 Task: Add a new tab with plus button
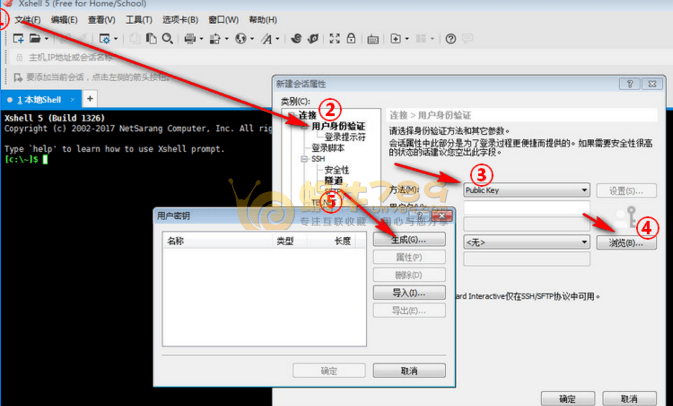[89, 99]
